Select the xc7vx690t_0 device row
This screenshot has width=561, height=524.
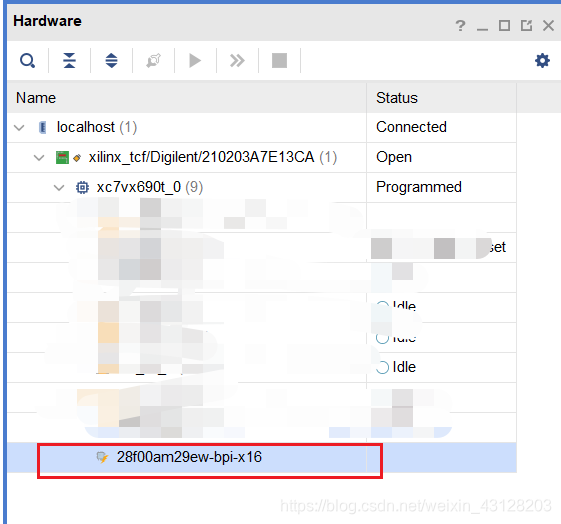point(262,187)
